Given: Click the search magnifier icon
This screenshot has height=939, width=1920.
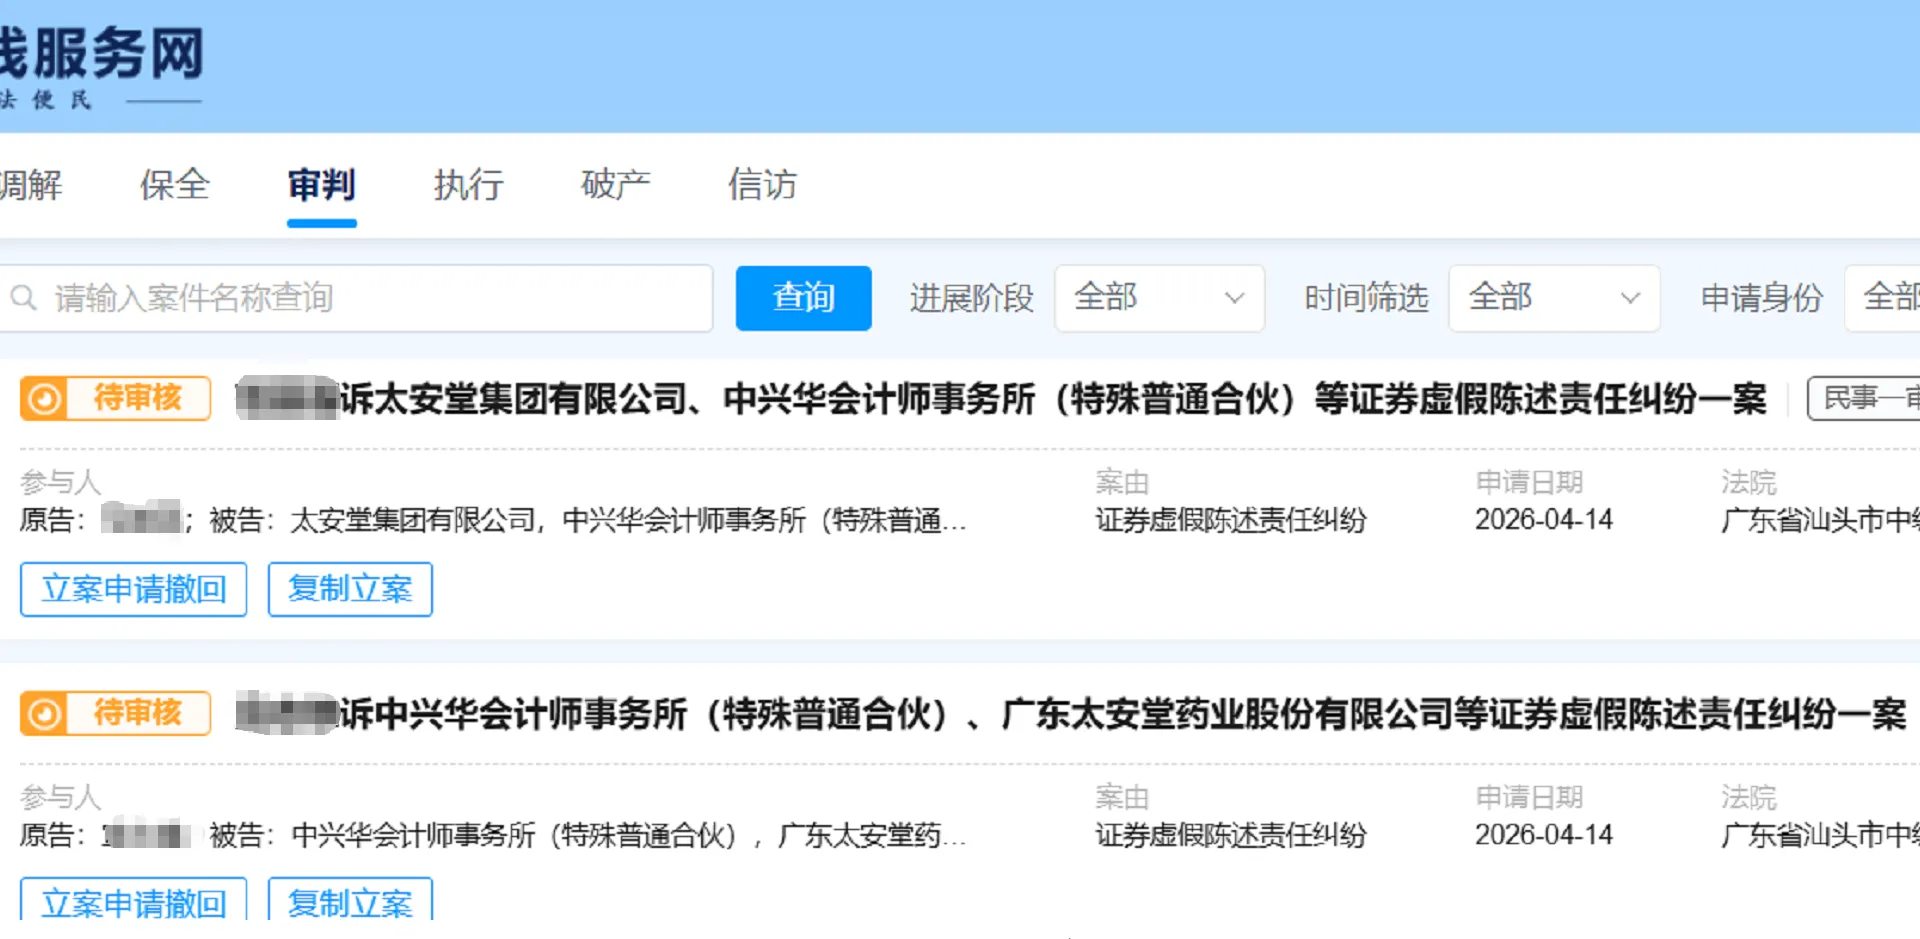Looking at the screenshot, I should pyautogui.click(x=24, y=297).
